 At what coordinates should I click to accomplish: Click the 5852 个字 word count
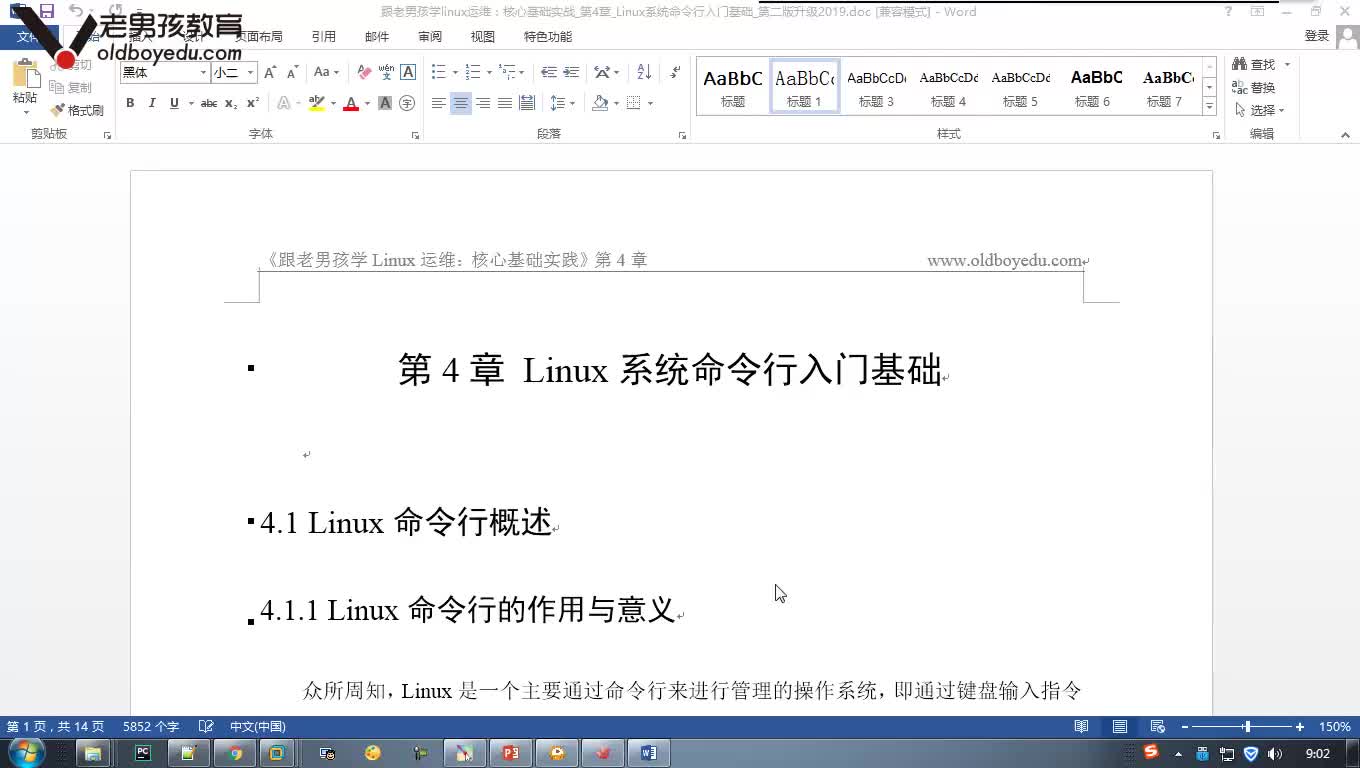point(151,727)
